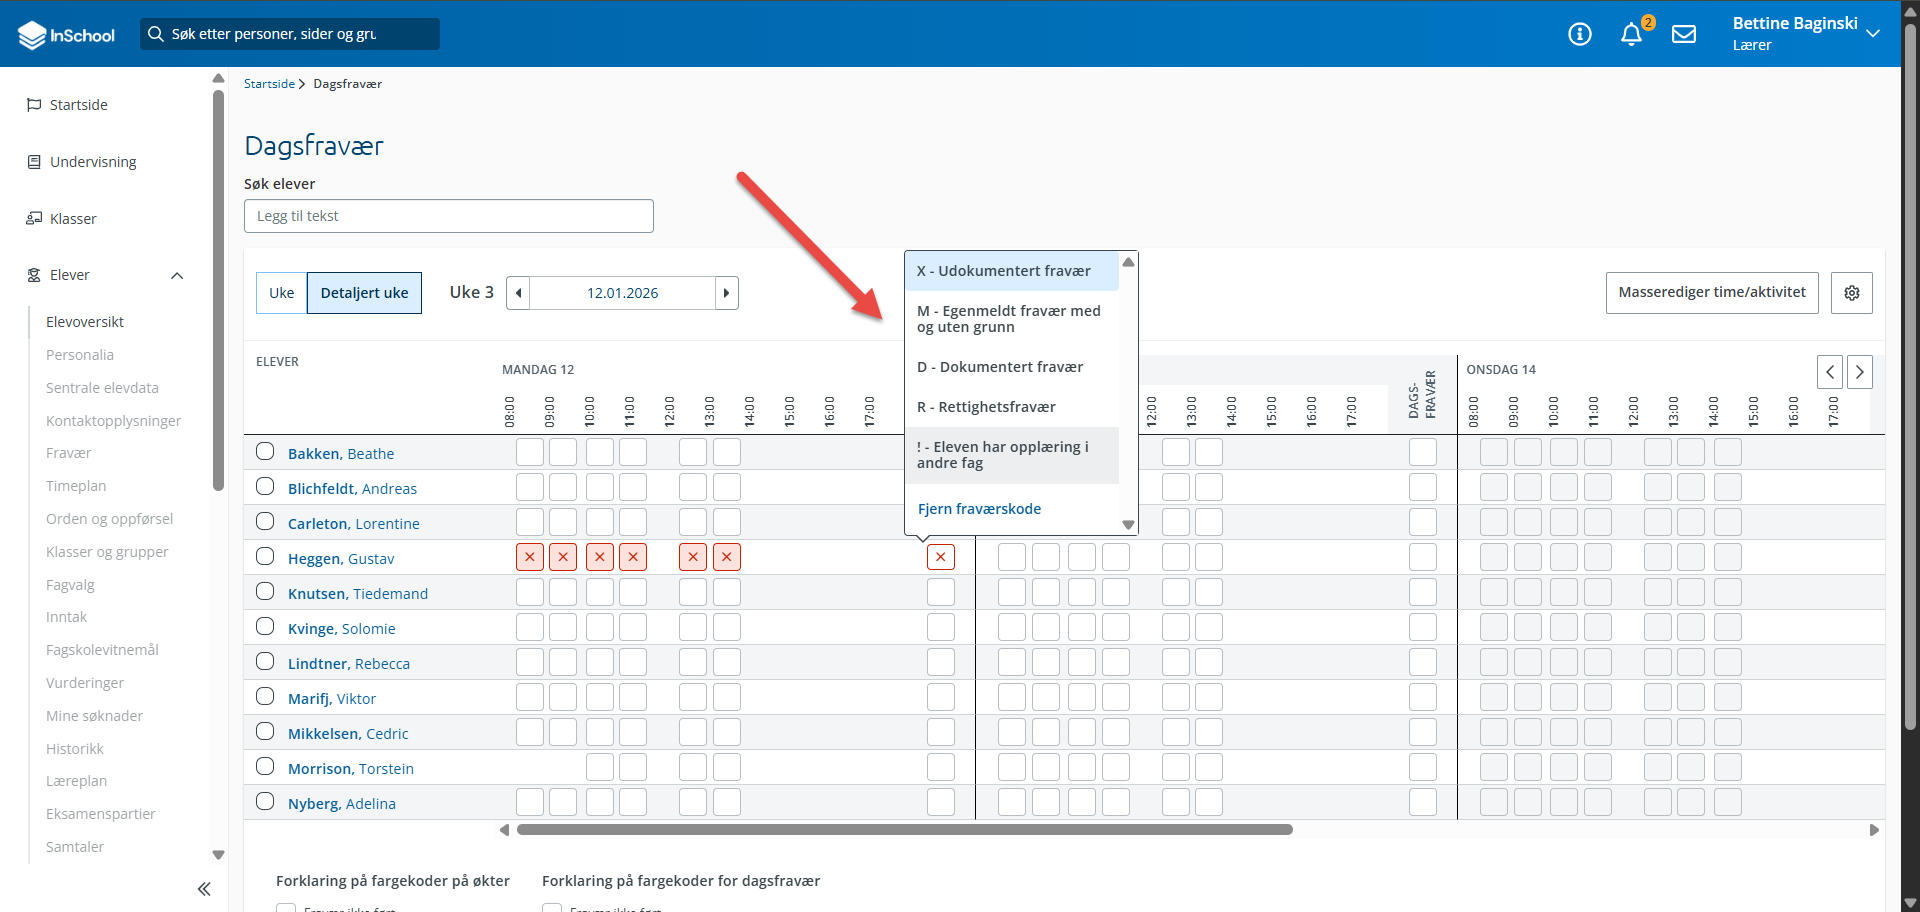Focus the global search field
Viewport: 1920px width, 912px height.
point(290,34)
